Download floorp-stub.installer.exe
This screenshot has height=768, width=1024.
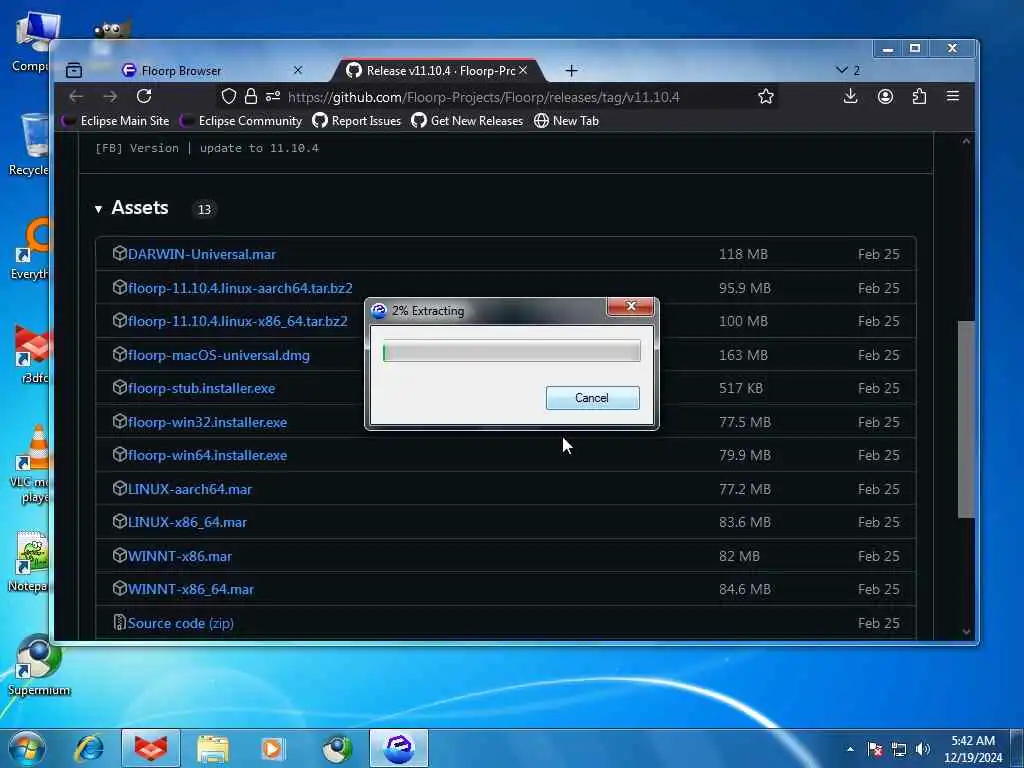201,389
